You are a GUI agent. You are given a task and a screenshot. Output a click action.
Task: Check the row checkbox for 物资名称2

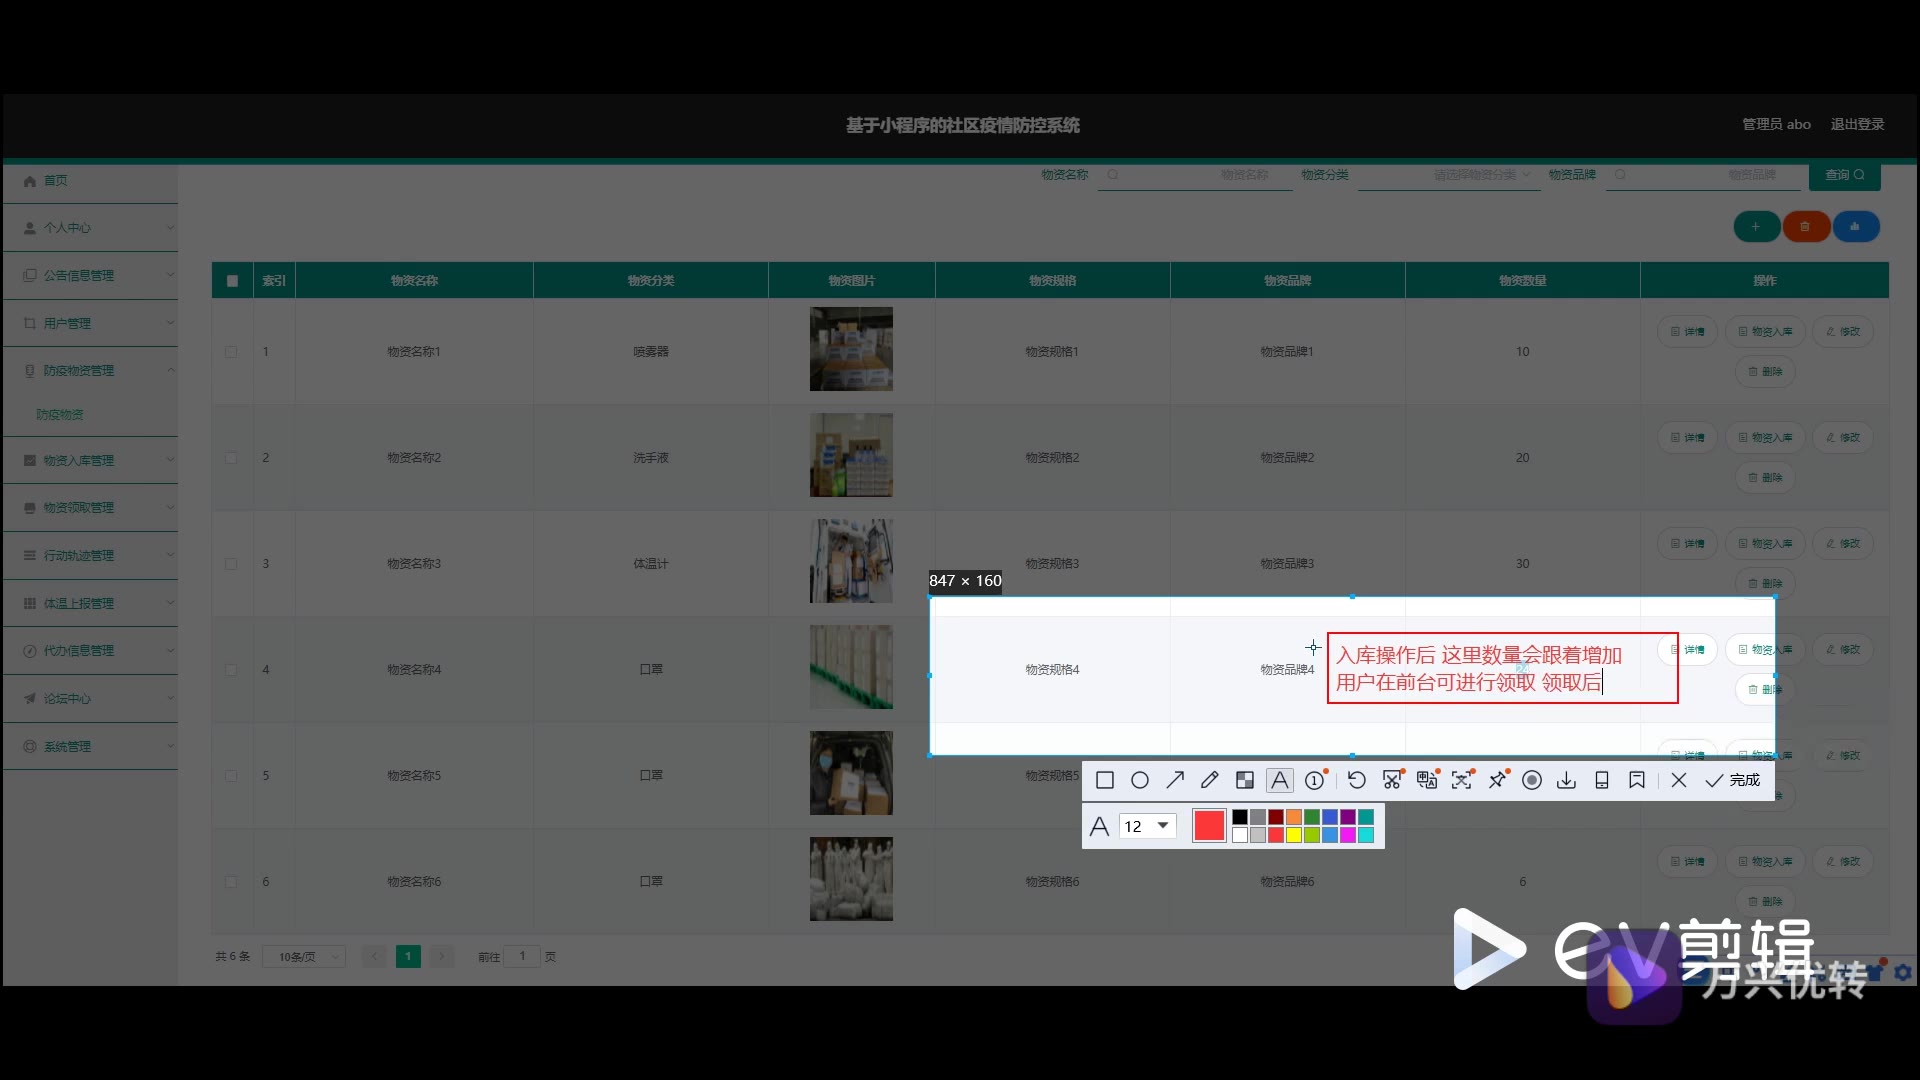(231, 458)
